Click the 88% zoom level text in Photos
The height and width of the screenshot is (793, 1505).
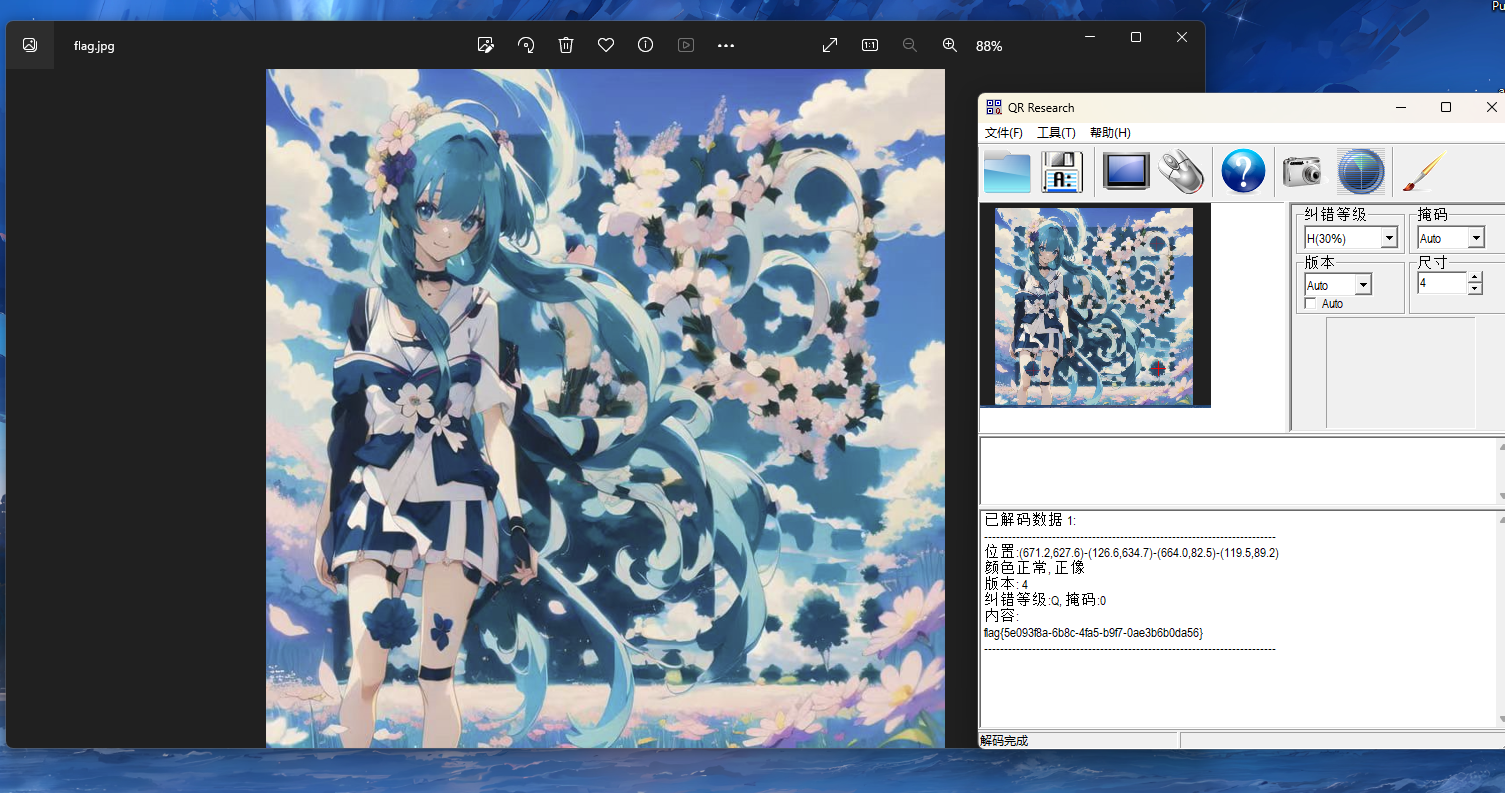pos(989,46)
